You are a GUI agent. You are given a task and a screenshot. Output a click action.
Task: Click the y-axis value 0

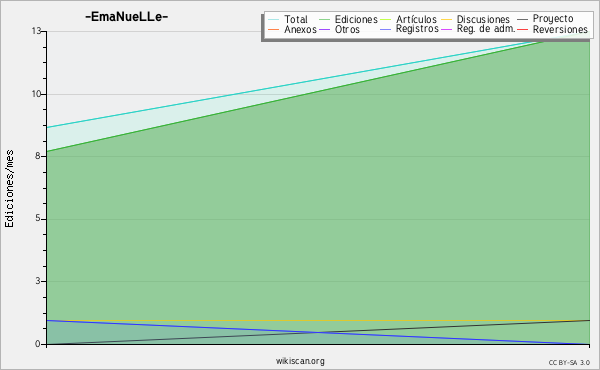pos(38,344)
